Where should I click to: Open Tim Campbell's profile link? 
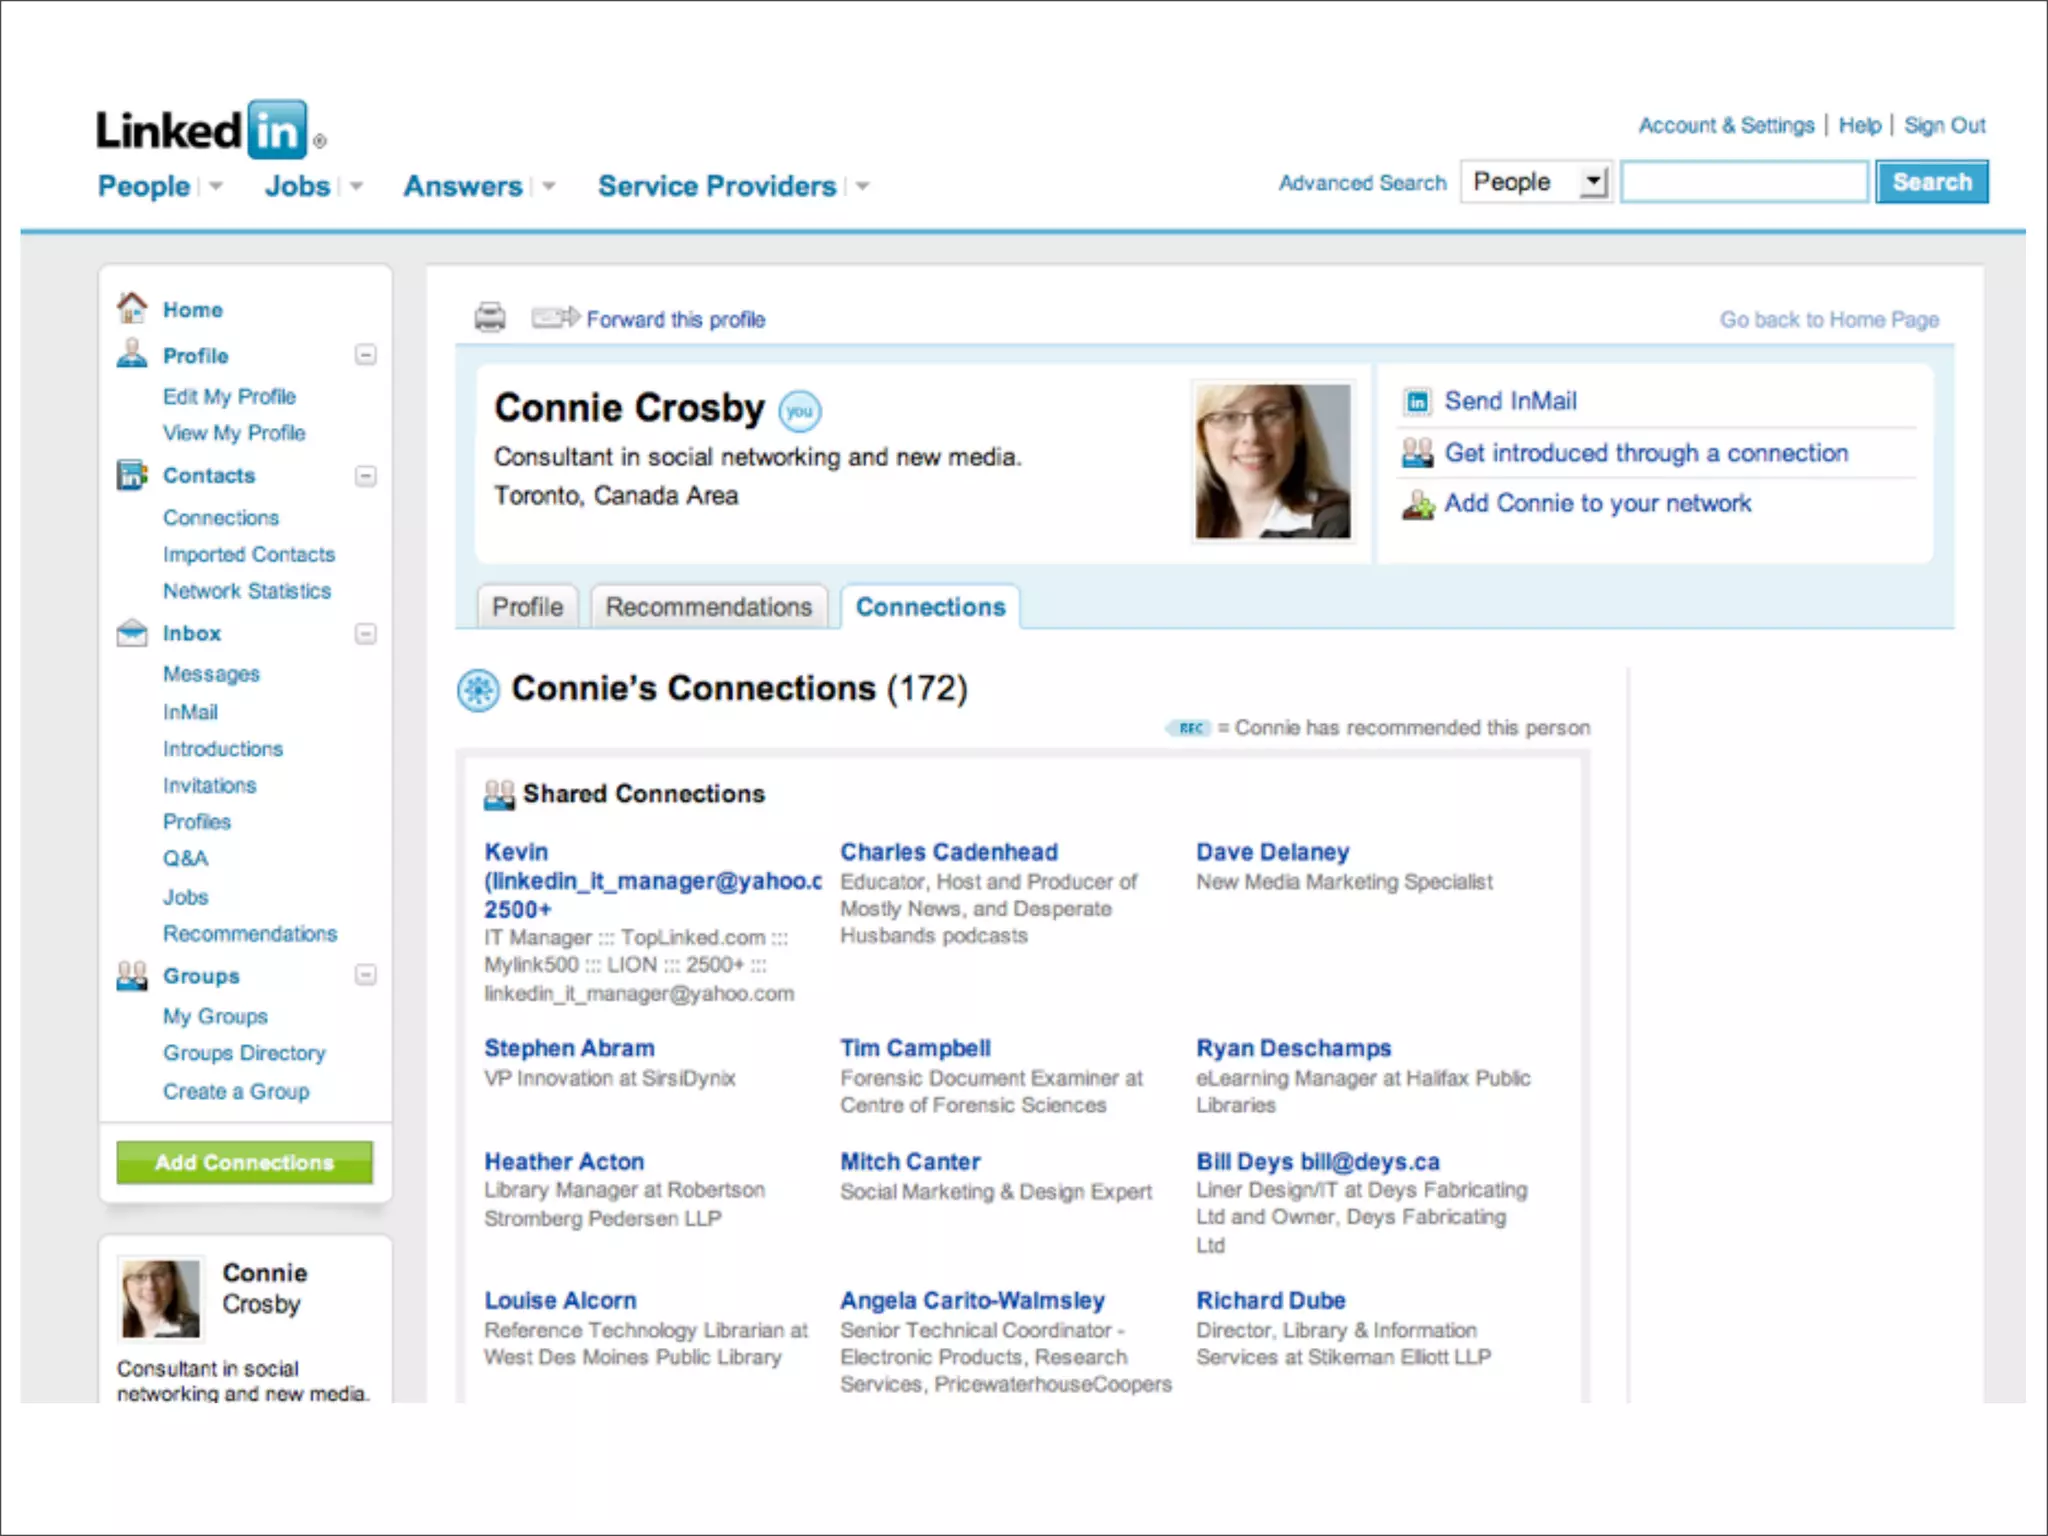915,1048
